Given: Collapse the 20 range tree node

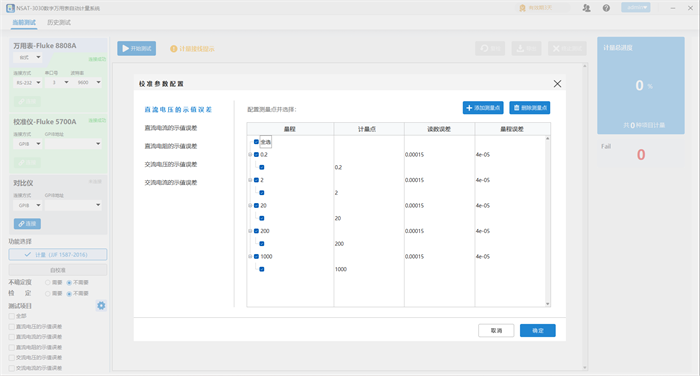Looking at the screenshot, I should pyautogui.click(x=250, y=205).
